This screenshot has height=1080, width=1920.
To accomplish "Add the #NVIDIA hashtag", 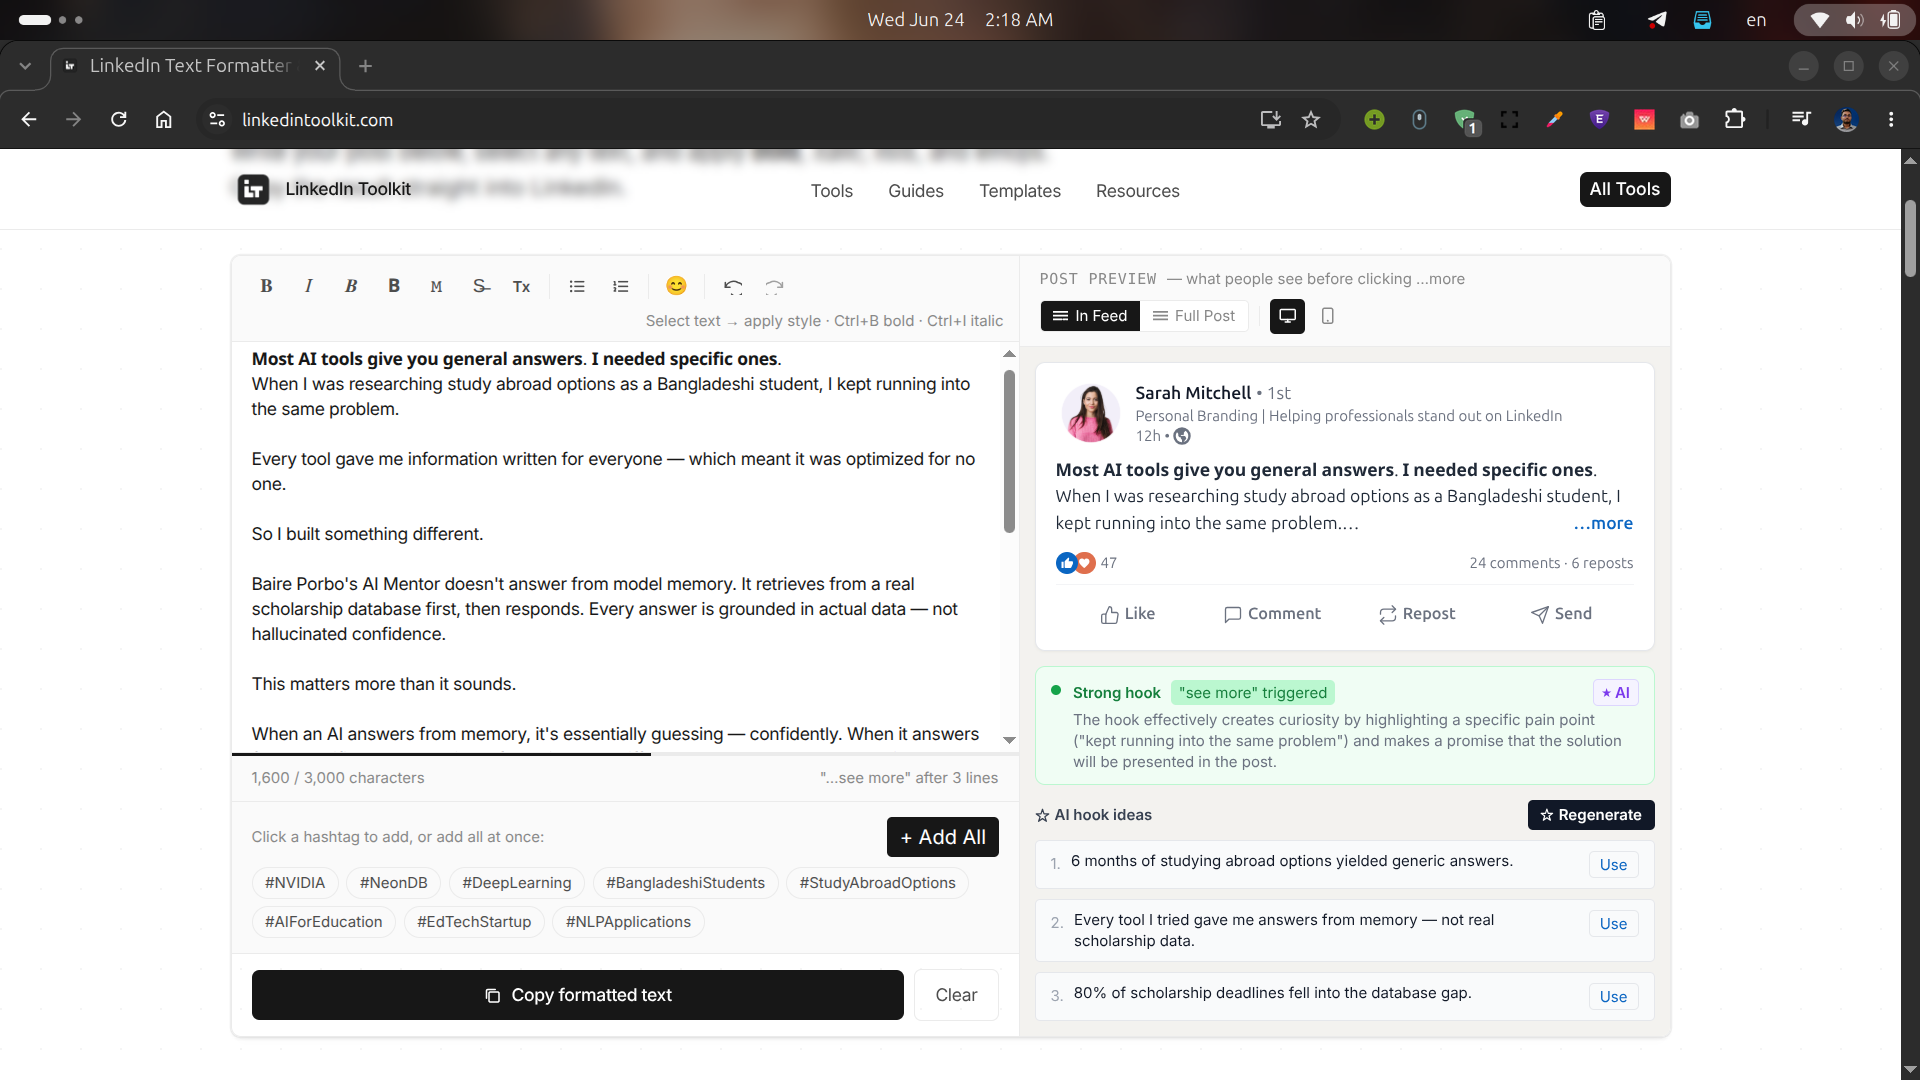I will click(x=295, y=883).
